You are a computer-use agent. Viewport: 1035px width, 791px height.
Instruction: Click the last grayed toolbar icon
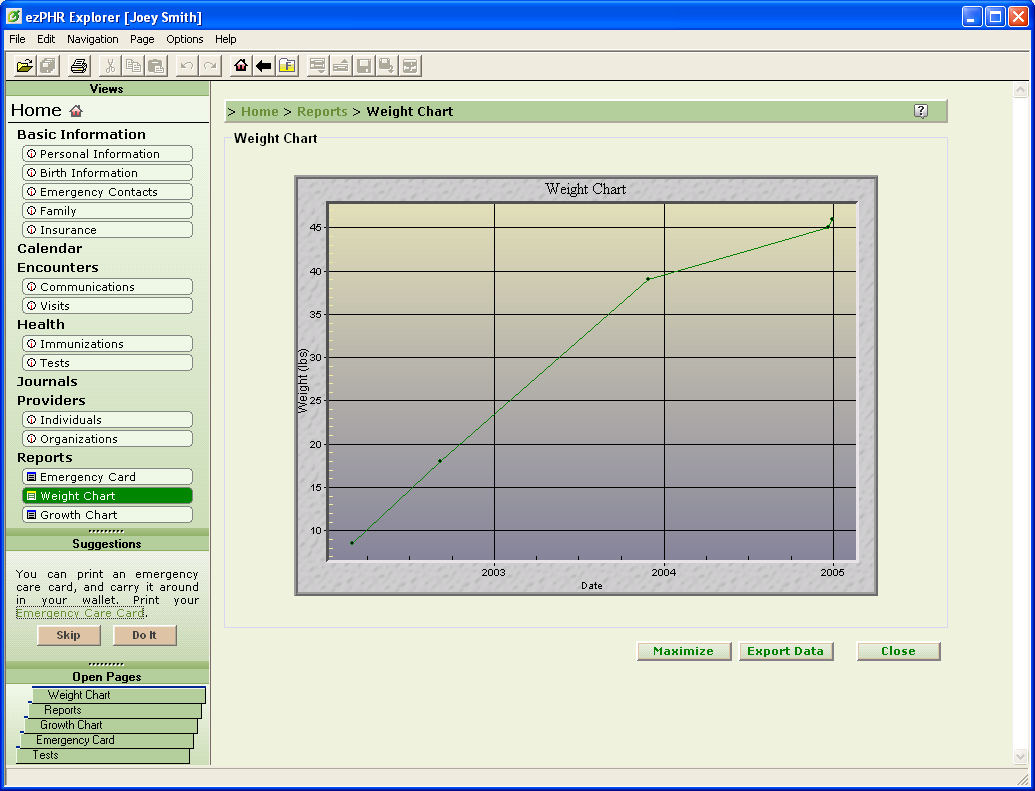(x=410, y=65)
